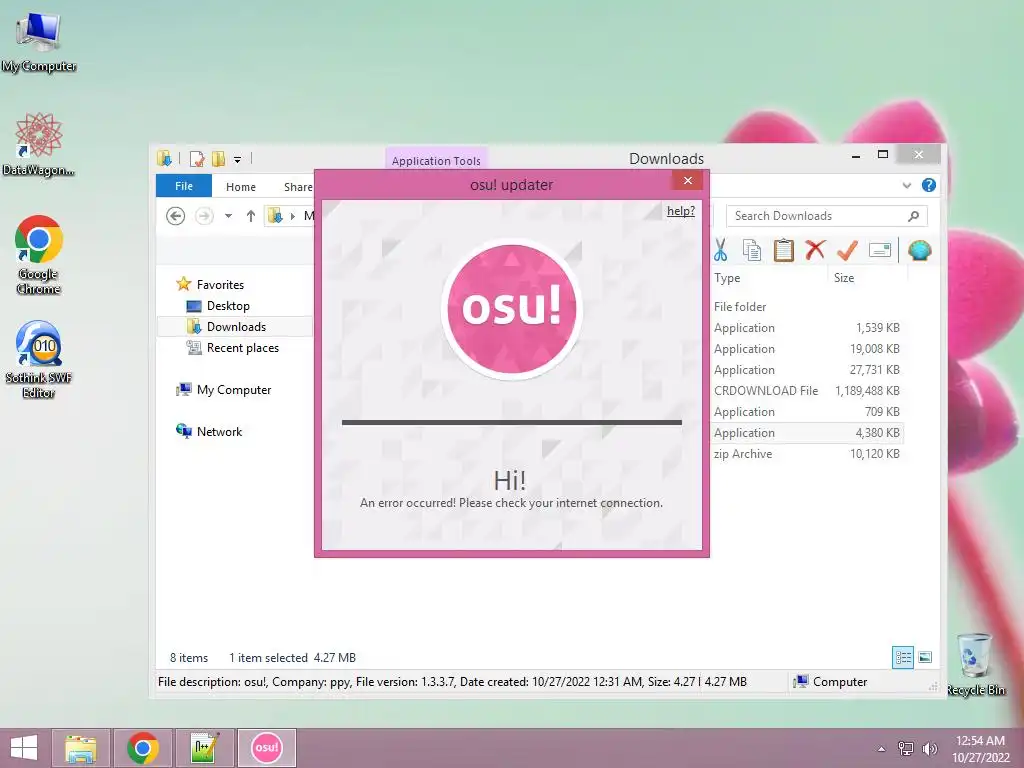
Task: Sort by the Type column header
Action: [x=727, y=278]
